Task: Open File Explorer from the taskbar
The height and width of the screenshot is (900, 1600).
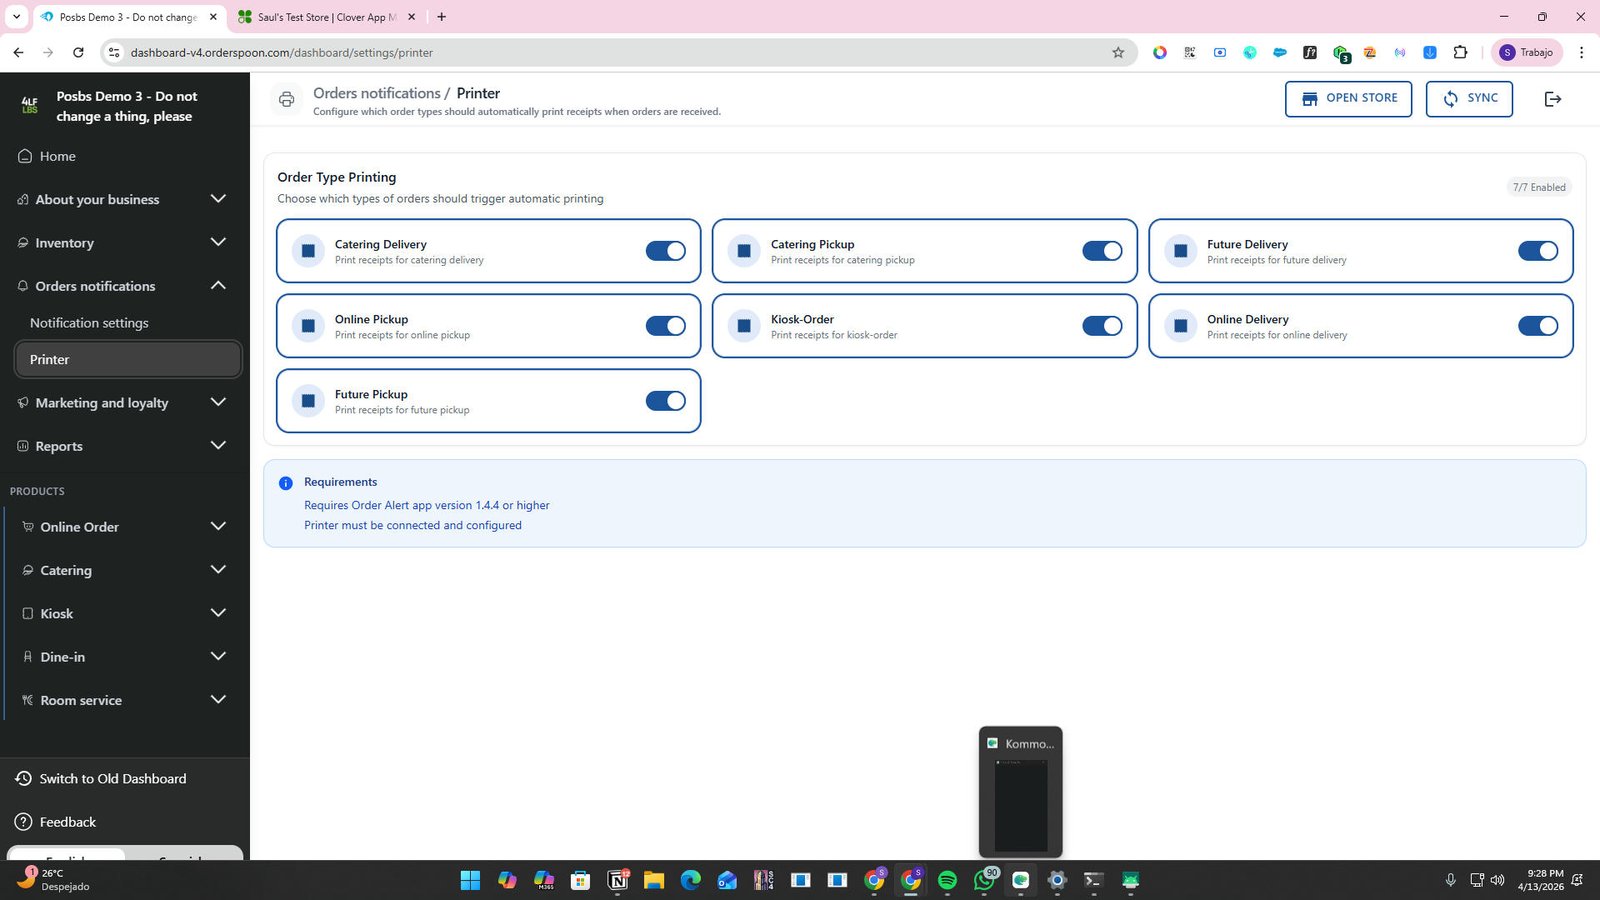Action: [654, 880]
